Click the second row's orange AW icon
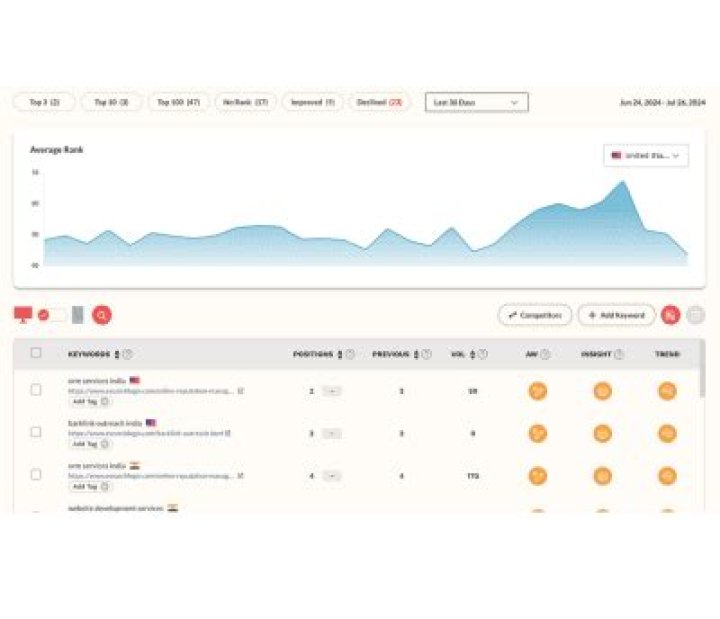 pos(538,433)
